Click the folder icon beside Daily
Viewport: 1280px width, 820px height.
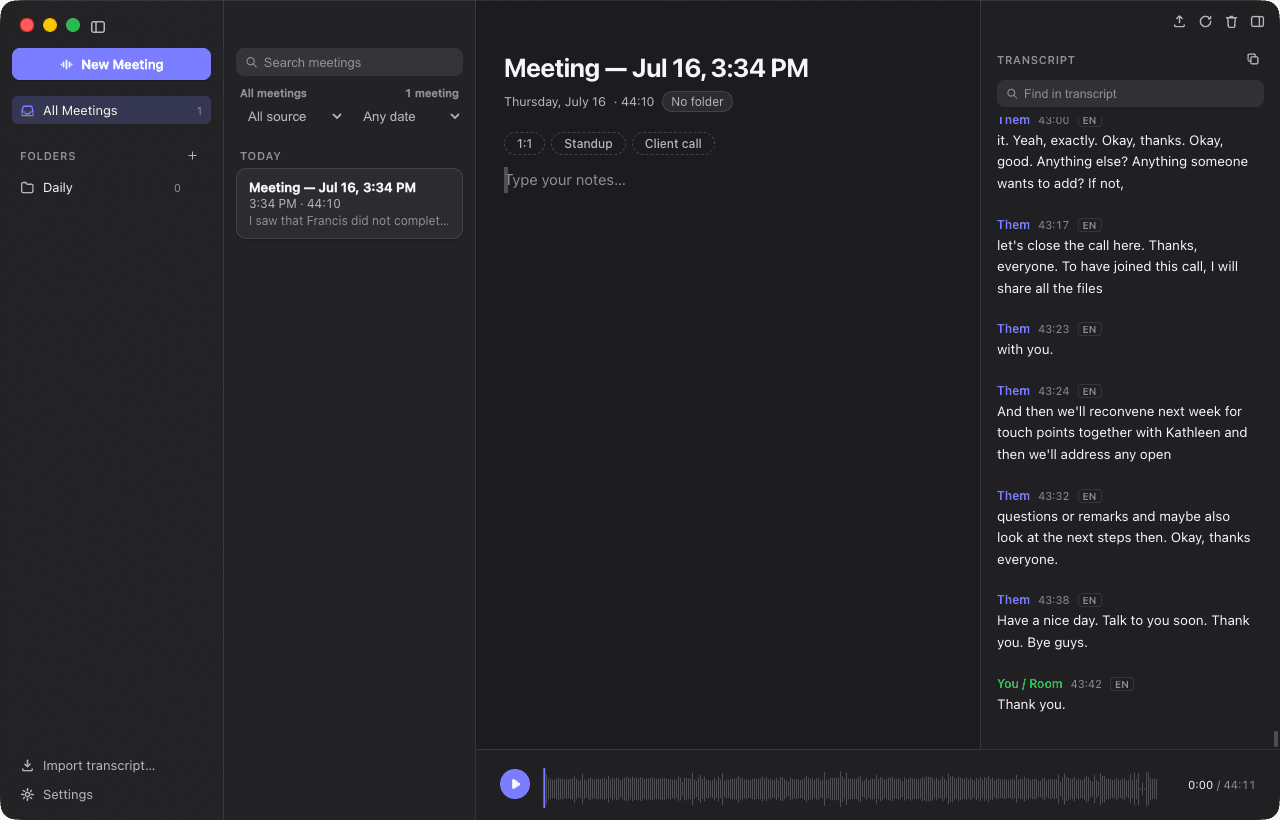(28, 188)
